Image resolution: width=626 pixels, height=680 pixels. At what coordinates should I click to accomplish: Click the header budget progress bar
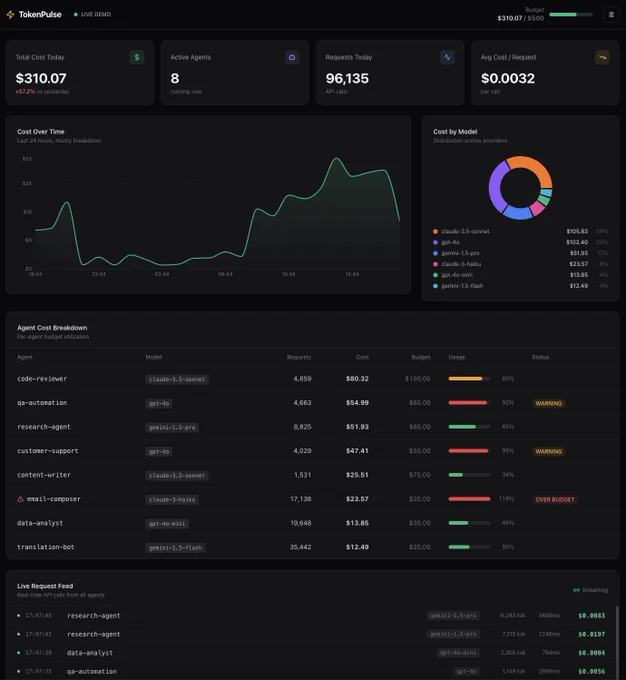coord(571,15)
